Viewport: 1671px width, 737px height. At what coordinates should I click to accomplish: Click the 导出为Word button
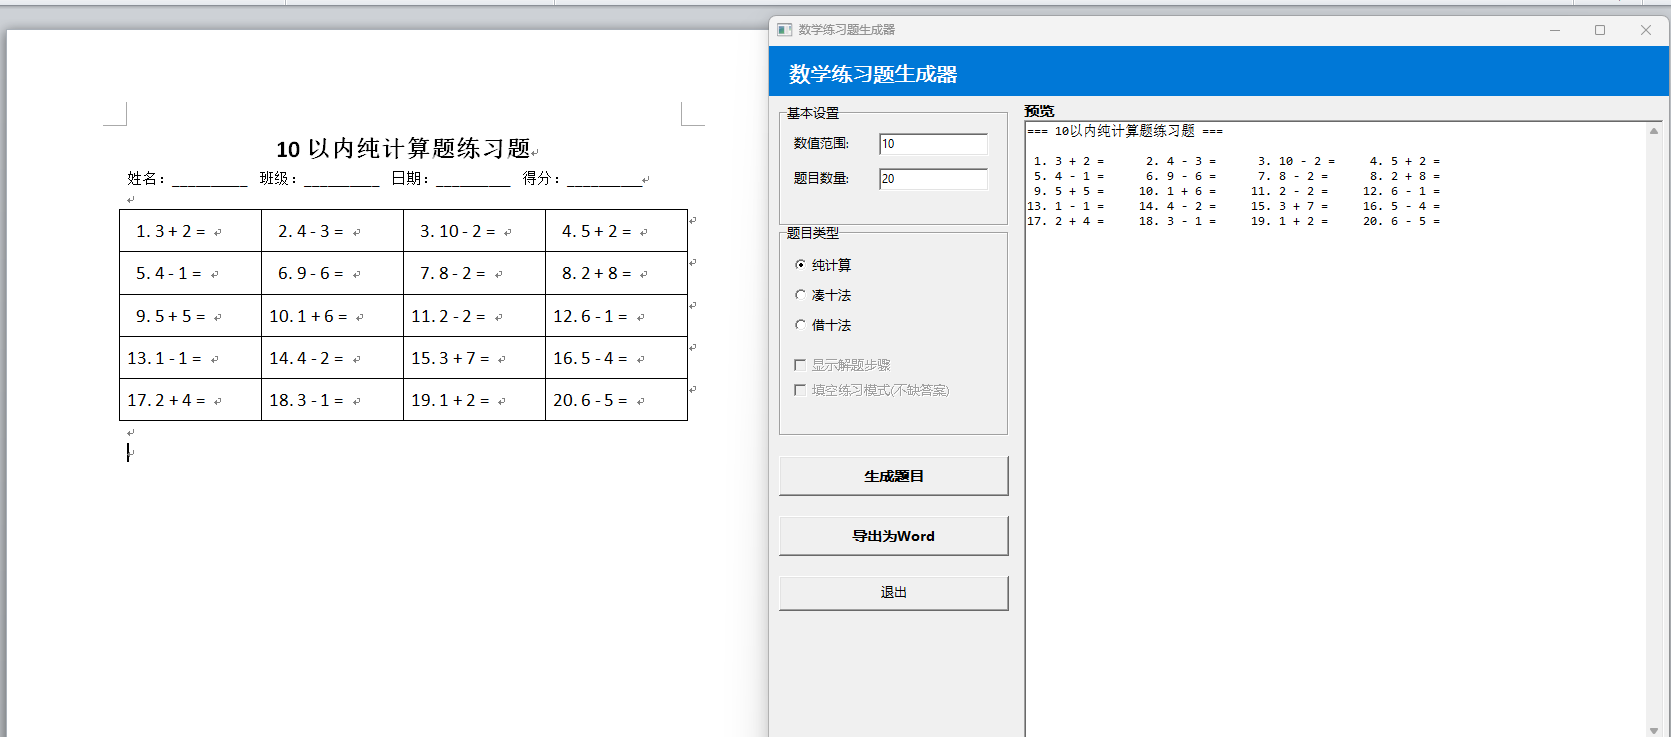click(894, 536)
